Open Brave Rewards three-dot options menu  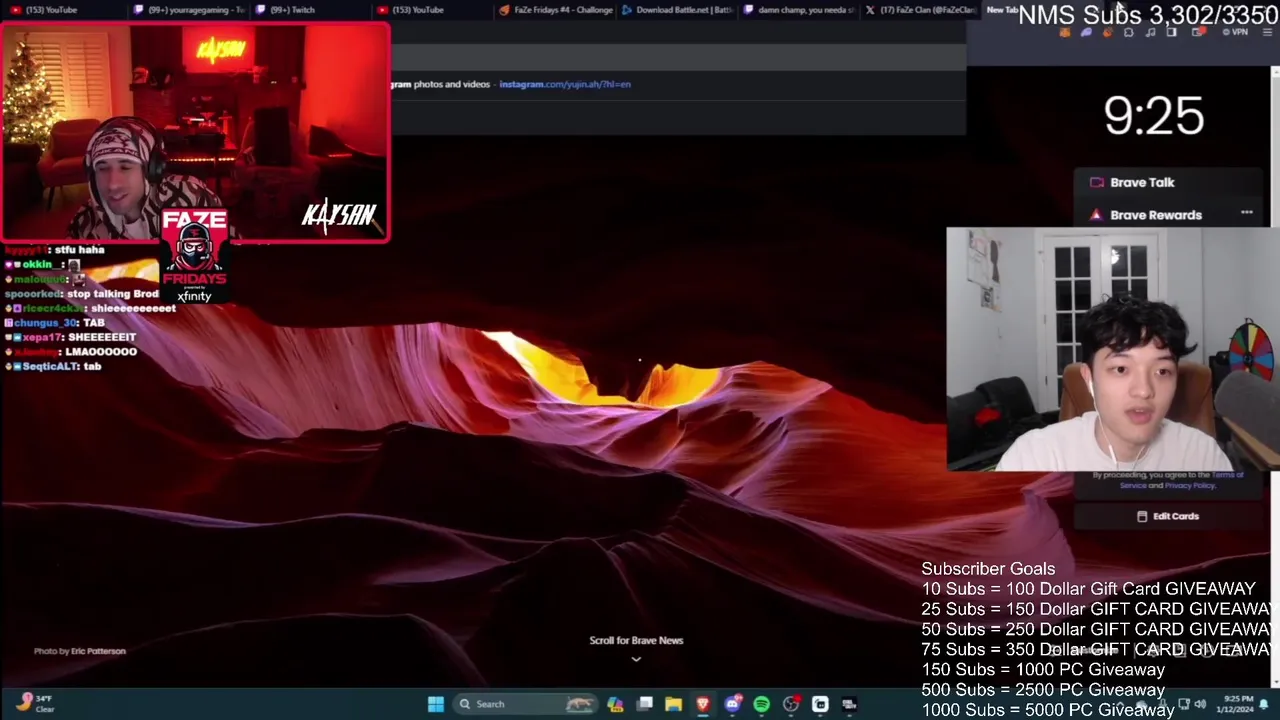(x=1247, y=212)
